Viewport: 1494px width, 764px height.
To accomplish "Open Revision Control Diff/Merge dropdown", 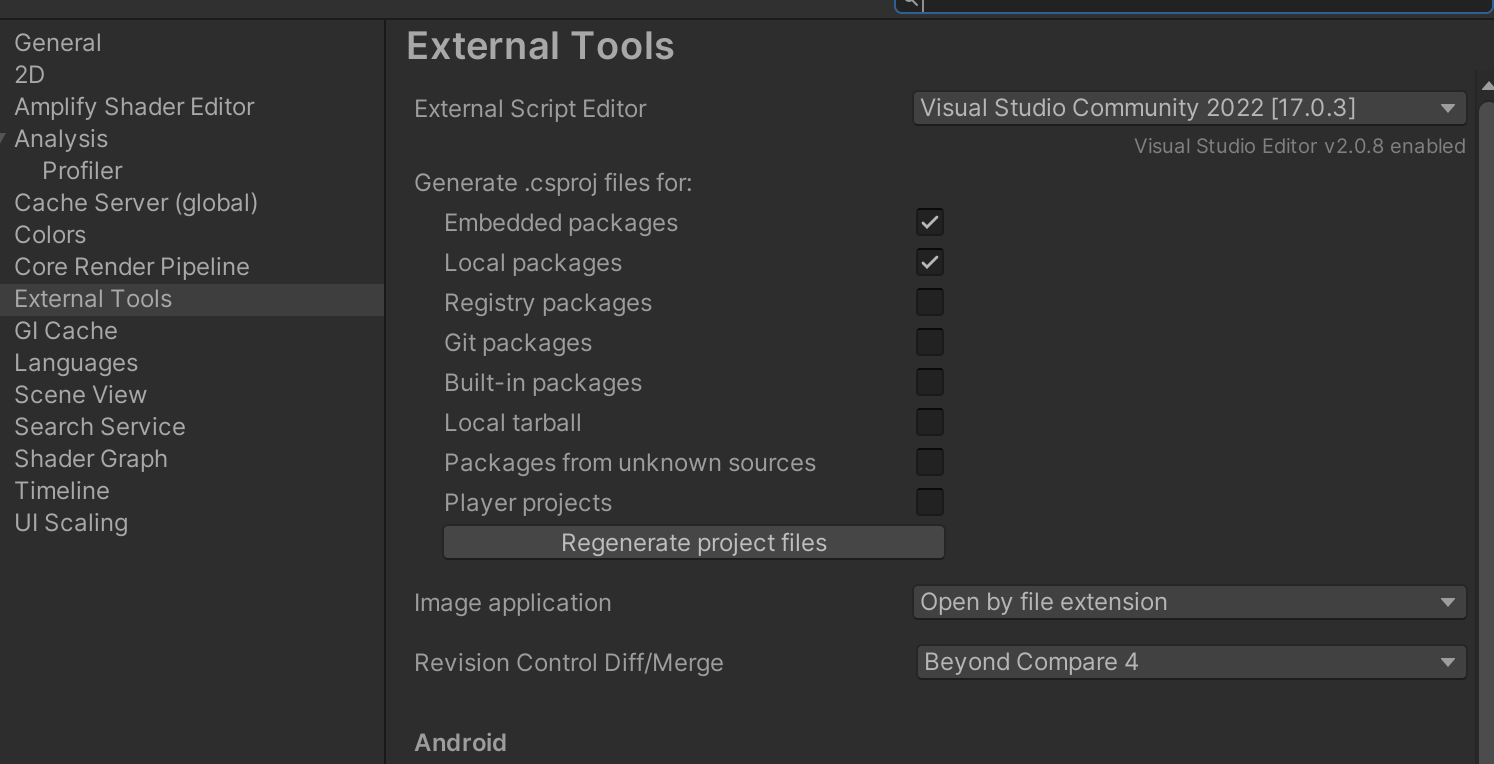I will pyautogui.click(x=1191, y=662).
